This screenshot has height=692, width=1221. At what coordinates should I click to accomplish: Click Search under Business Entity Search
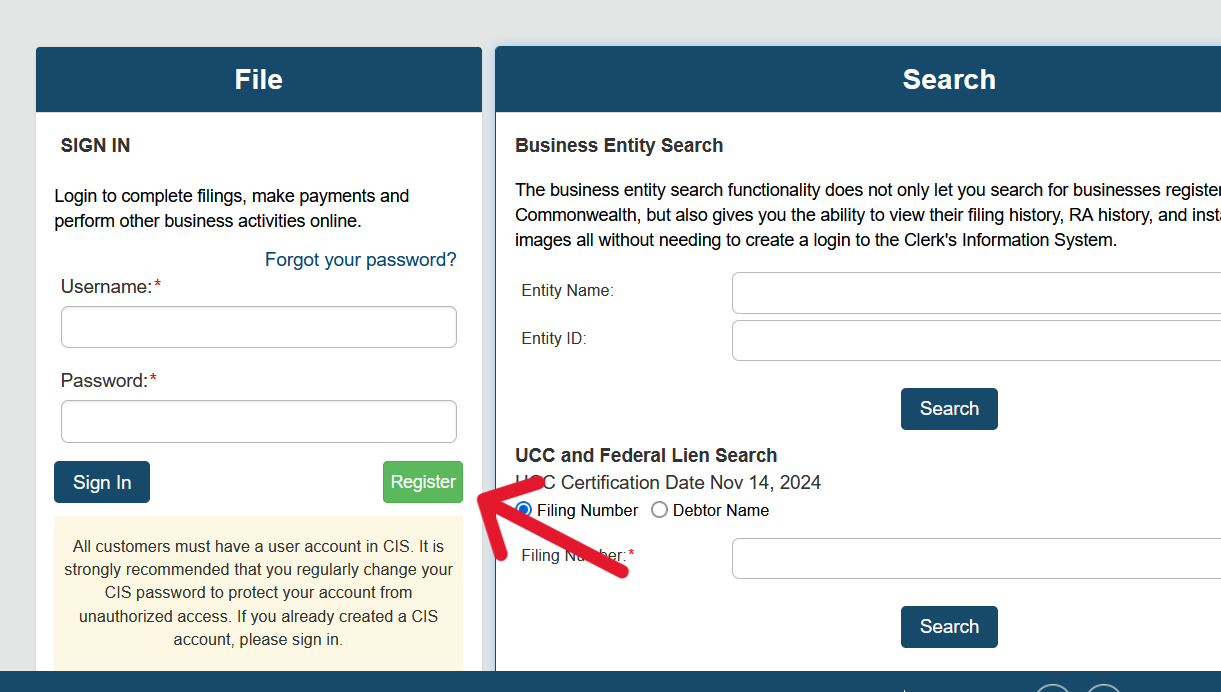point(949,409)
